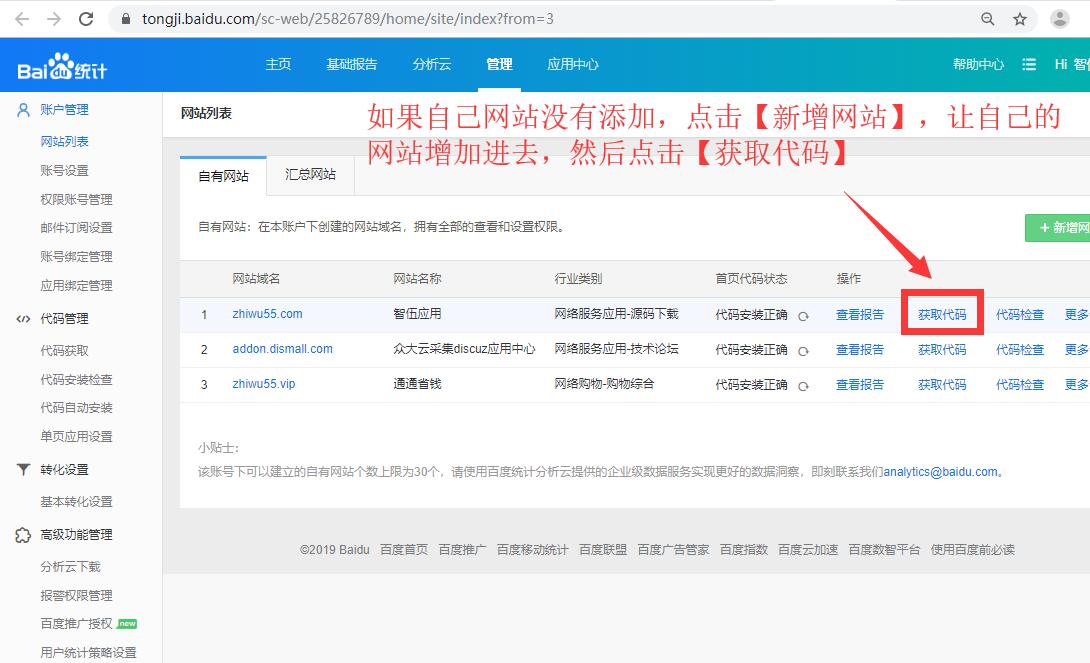Open 百度指数 footer link
This screenshot has width=1090, height=663.
pyautogui.click(x=744, y=550)
